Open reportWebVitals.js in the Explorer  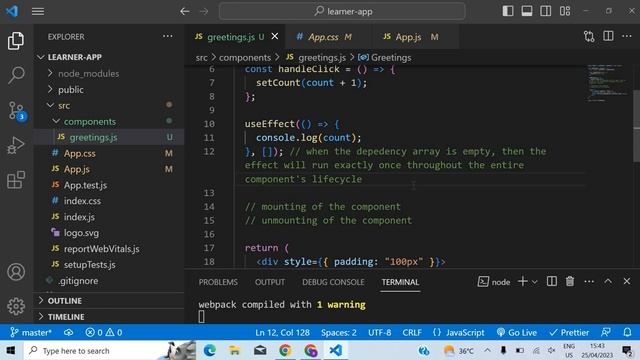(101, 249)
